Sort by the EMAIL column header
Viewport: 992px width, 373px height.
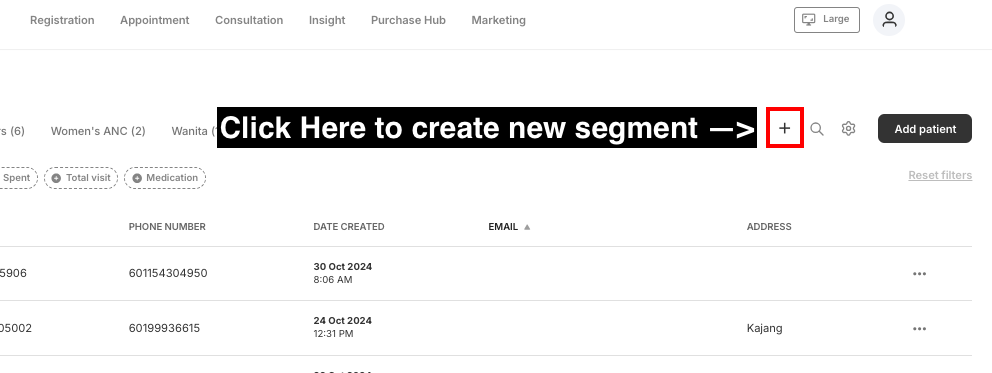(x=503, y=227)
